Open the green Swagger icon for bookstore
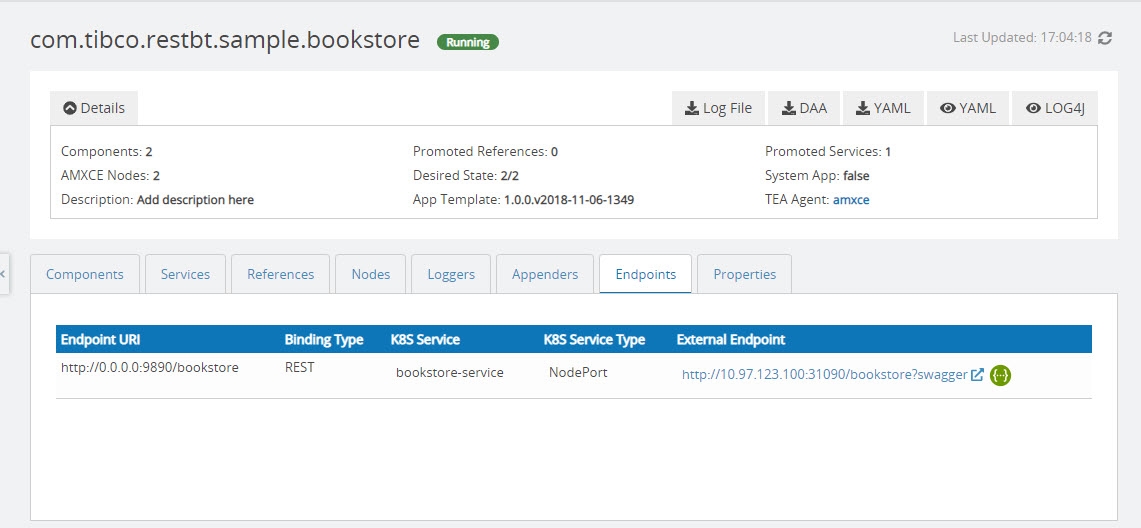1141x528 pixels. [x=1000, y=375]
